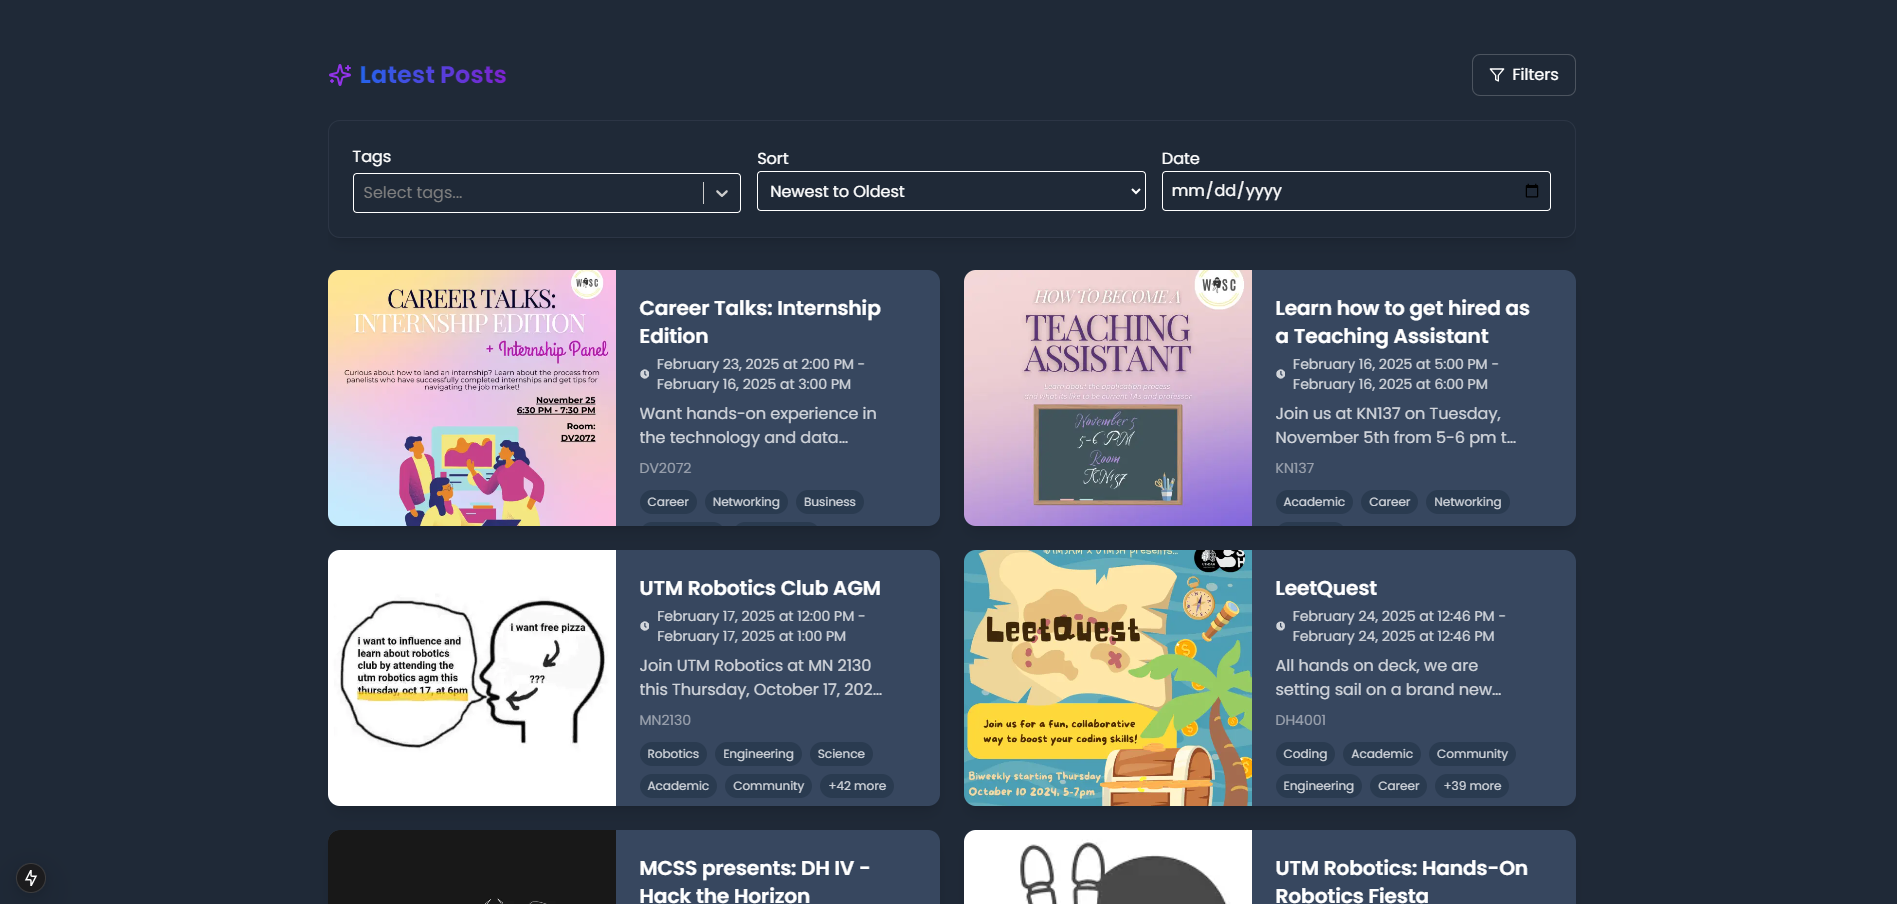Click the clock icon on Career Talks card

[x=644, y=374]
